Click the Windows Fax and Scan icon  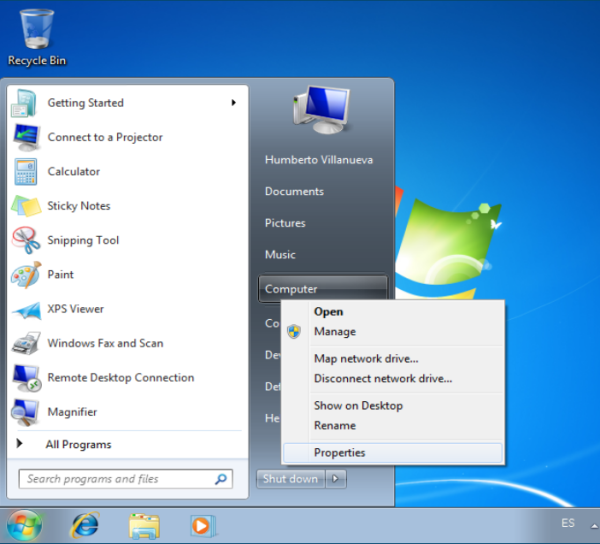pos(26,343)
